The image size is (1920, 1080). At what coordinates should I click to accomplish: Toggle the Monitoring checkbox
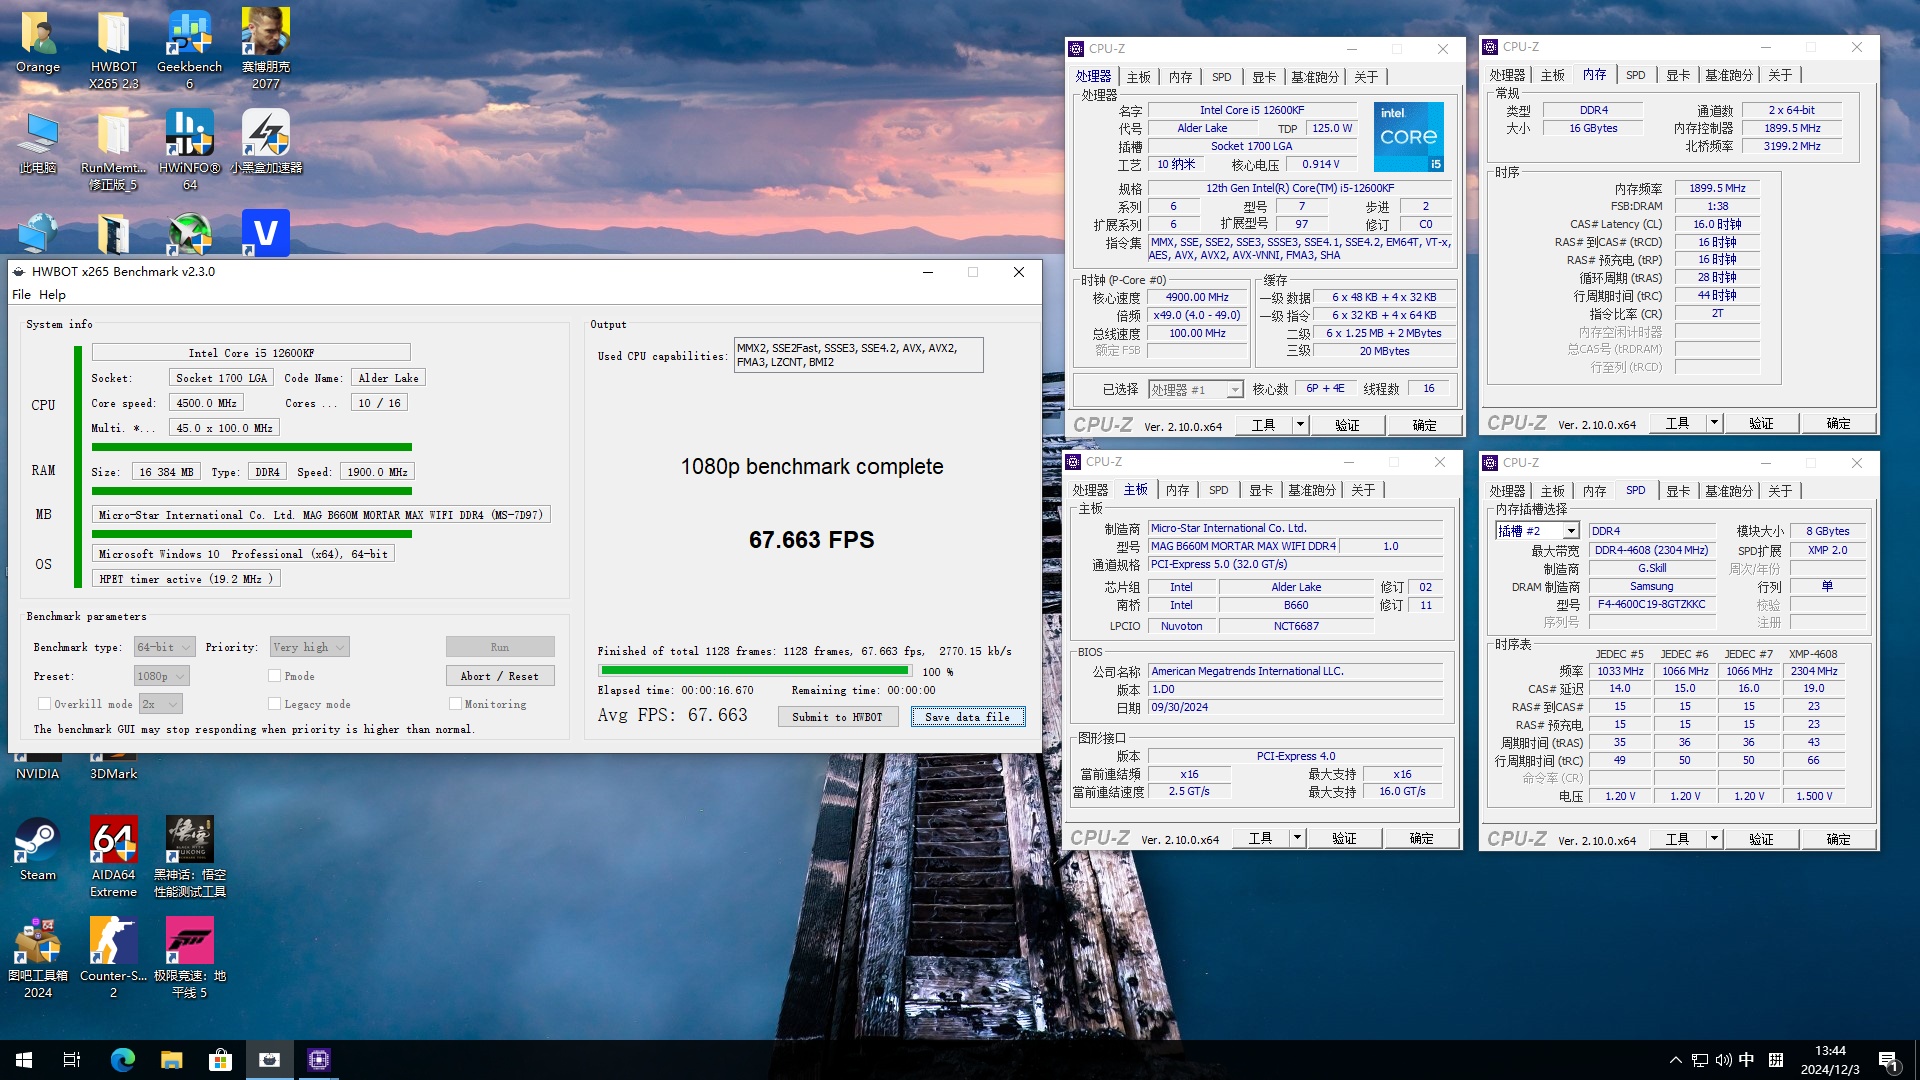(x=455, y=704)
